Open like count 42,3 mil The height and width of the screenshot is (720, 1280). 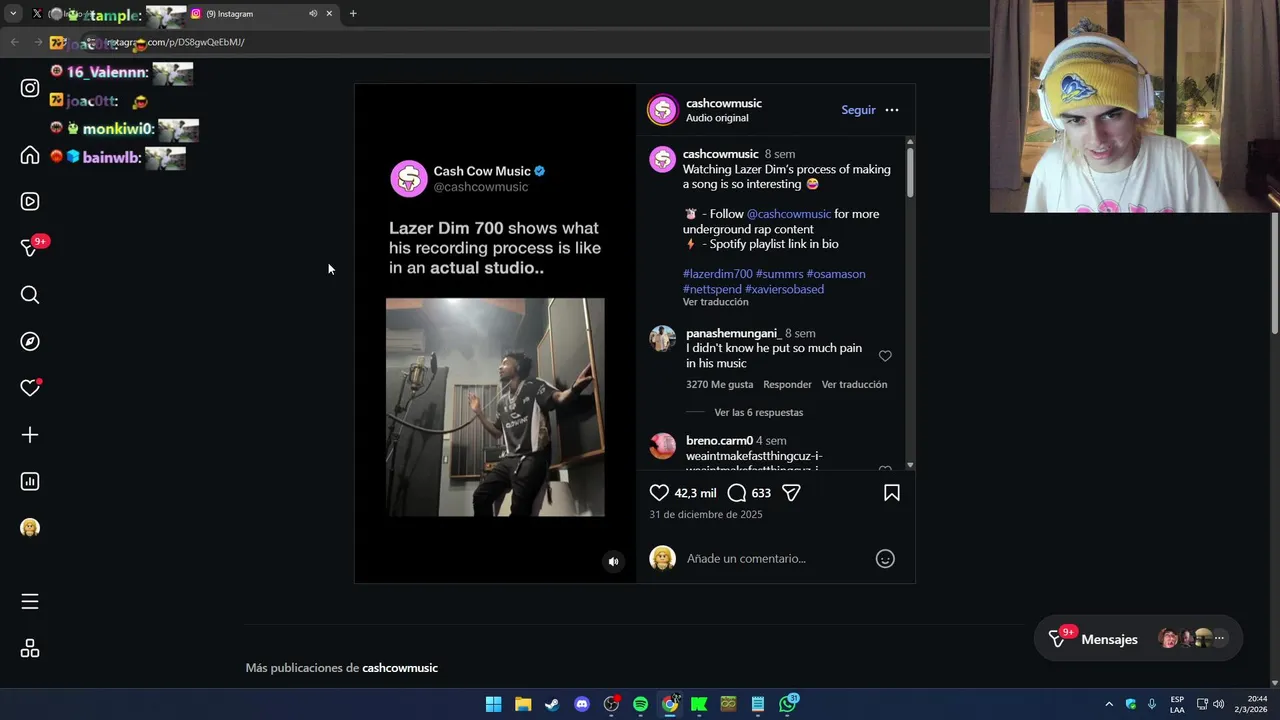pyautogui.click(x=695, y=493)
